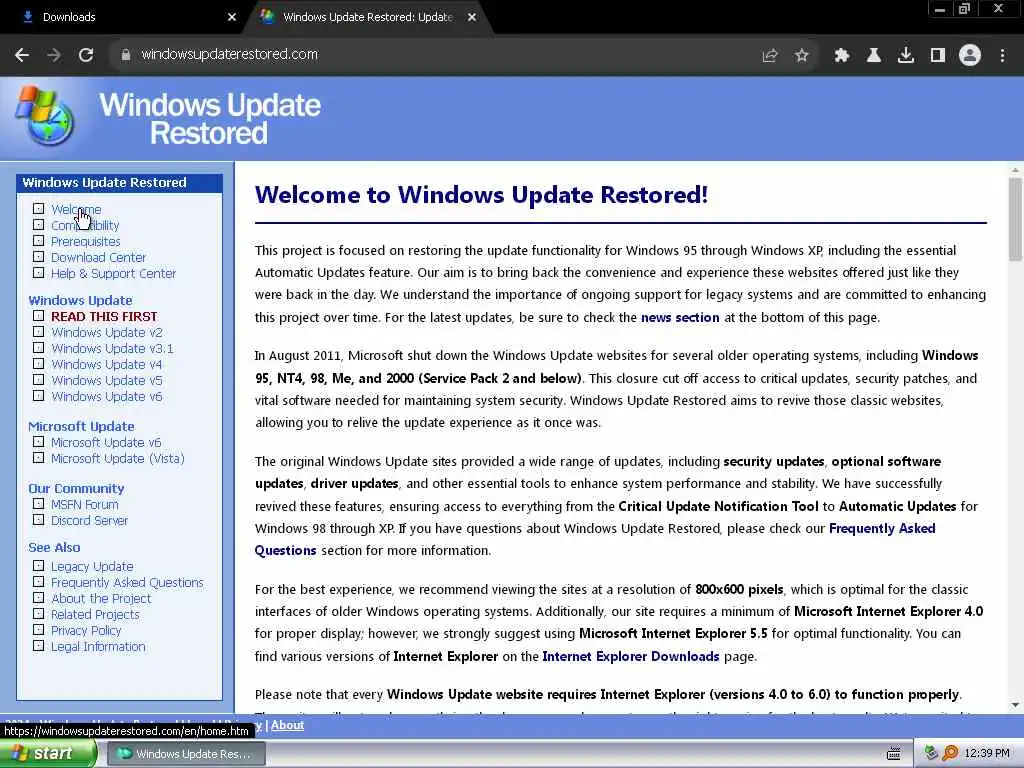Close the Windows Update Restored tab
Viewport: 1024px width, 768px height.
tap(472, 17)
